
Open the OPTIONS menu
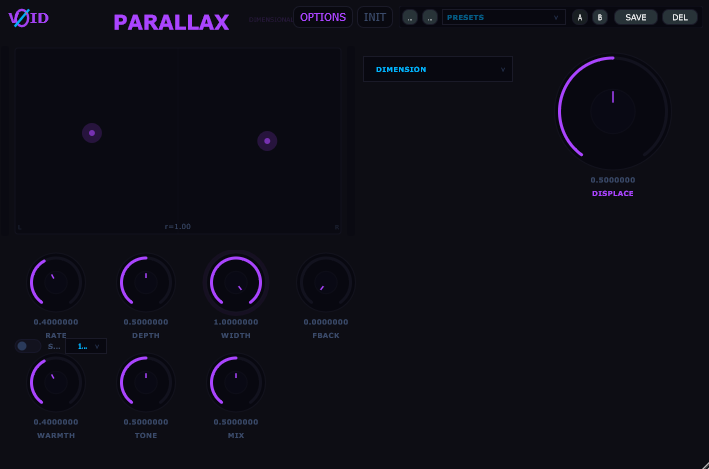[x=323, y=17]
